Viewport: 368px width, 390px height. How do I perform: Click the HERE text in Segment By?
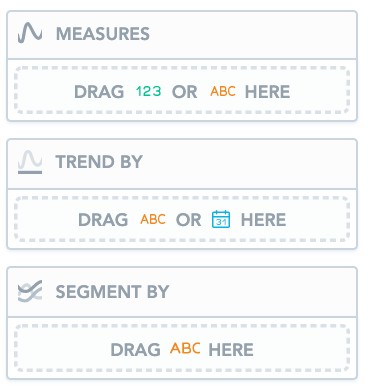click(x=231, y=350)
